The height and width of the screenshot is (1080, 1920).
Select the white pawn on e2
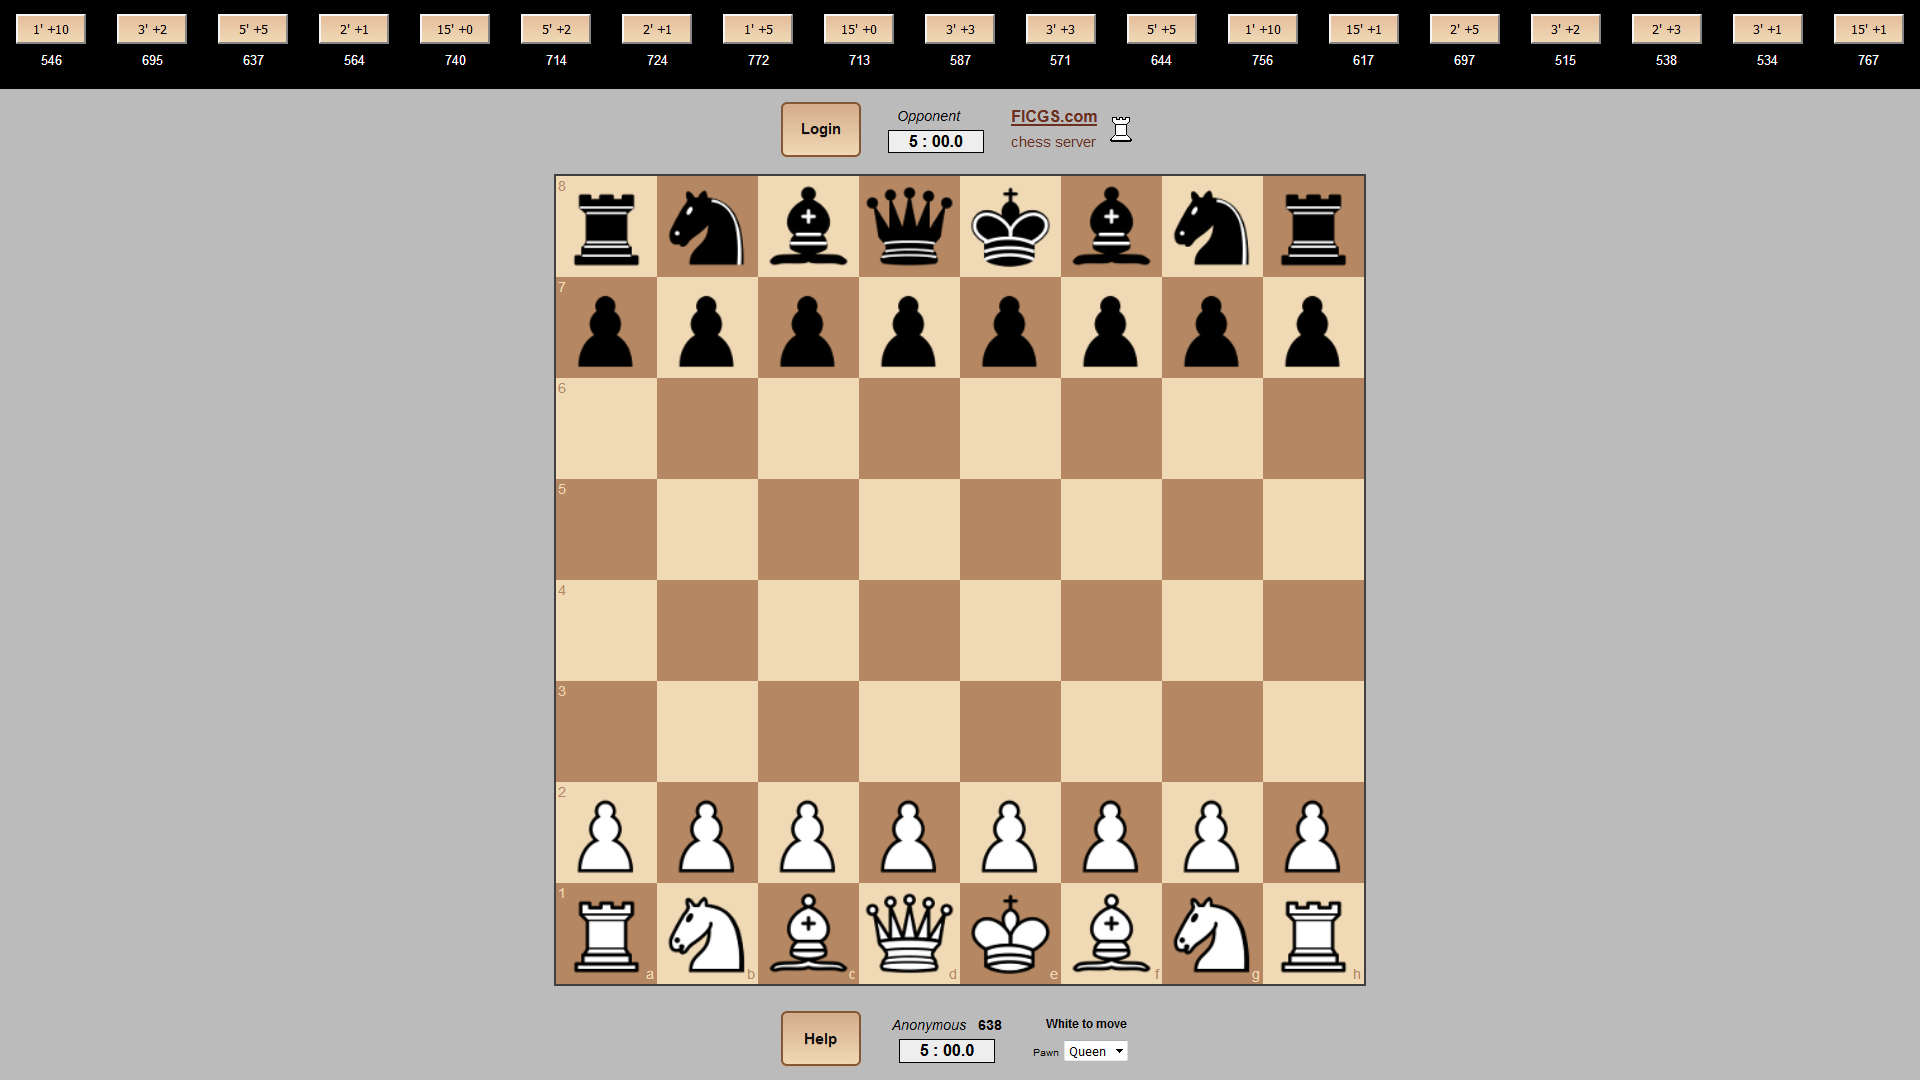click(1010, 834)
